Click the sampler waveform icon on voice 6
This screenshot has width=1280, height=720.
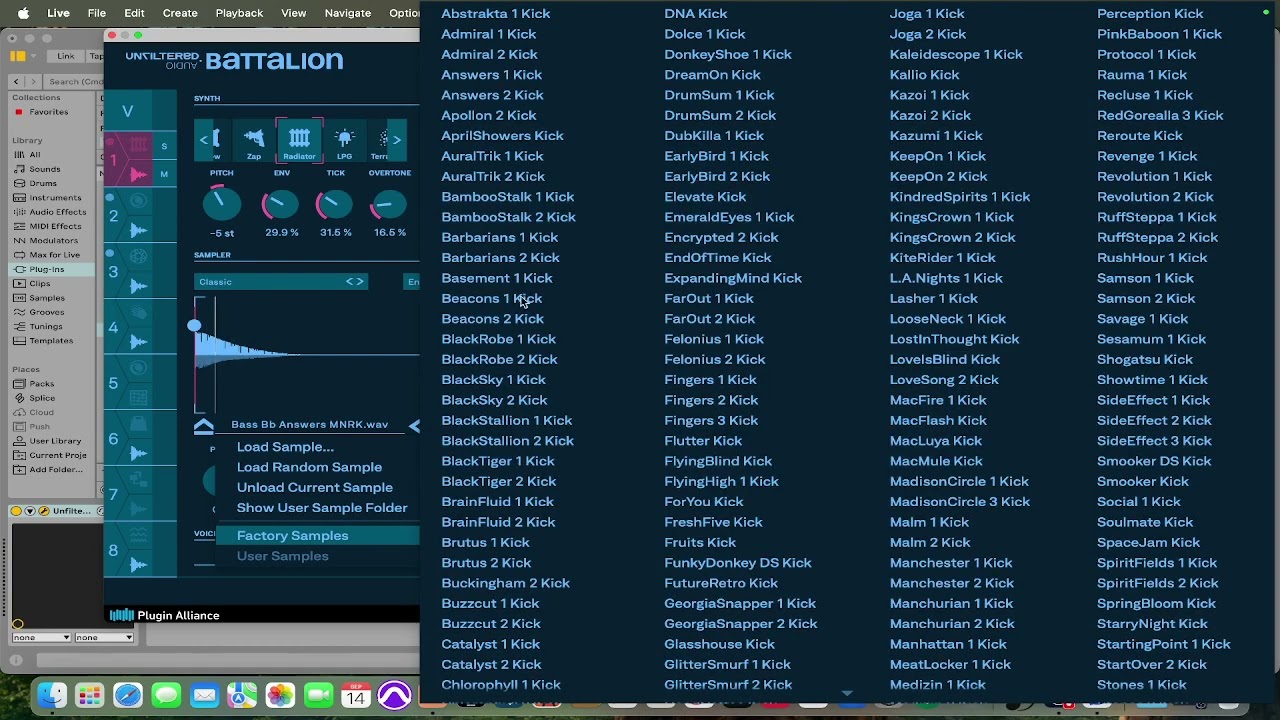click(x=138, y=454)
